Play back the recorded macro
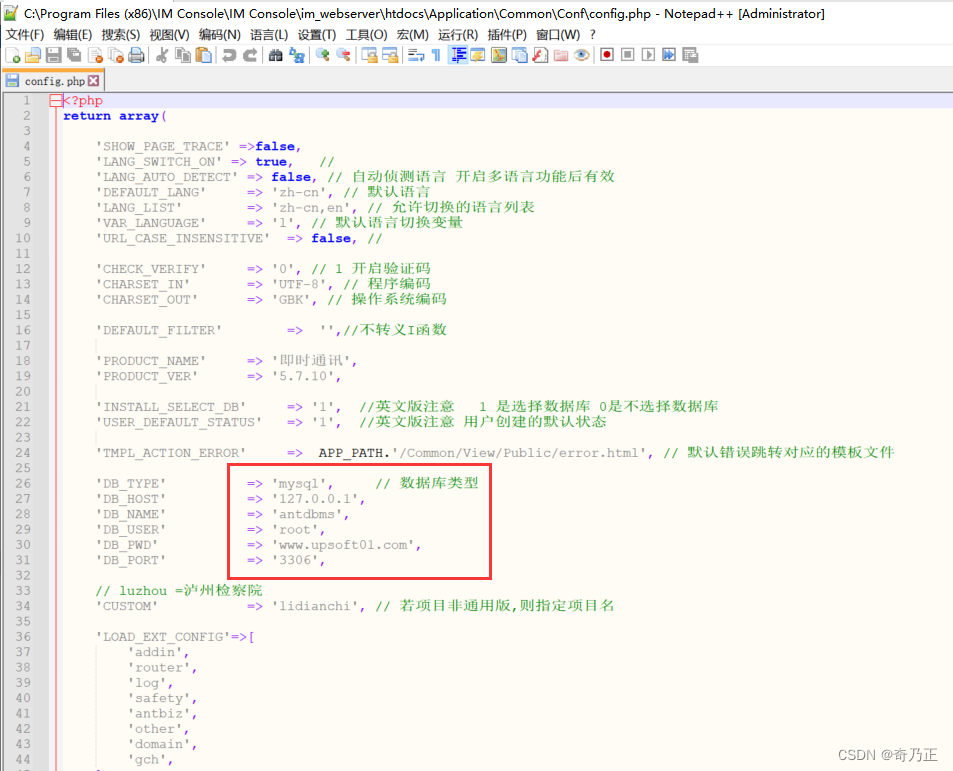953x771 pixels. coord(649,55)
